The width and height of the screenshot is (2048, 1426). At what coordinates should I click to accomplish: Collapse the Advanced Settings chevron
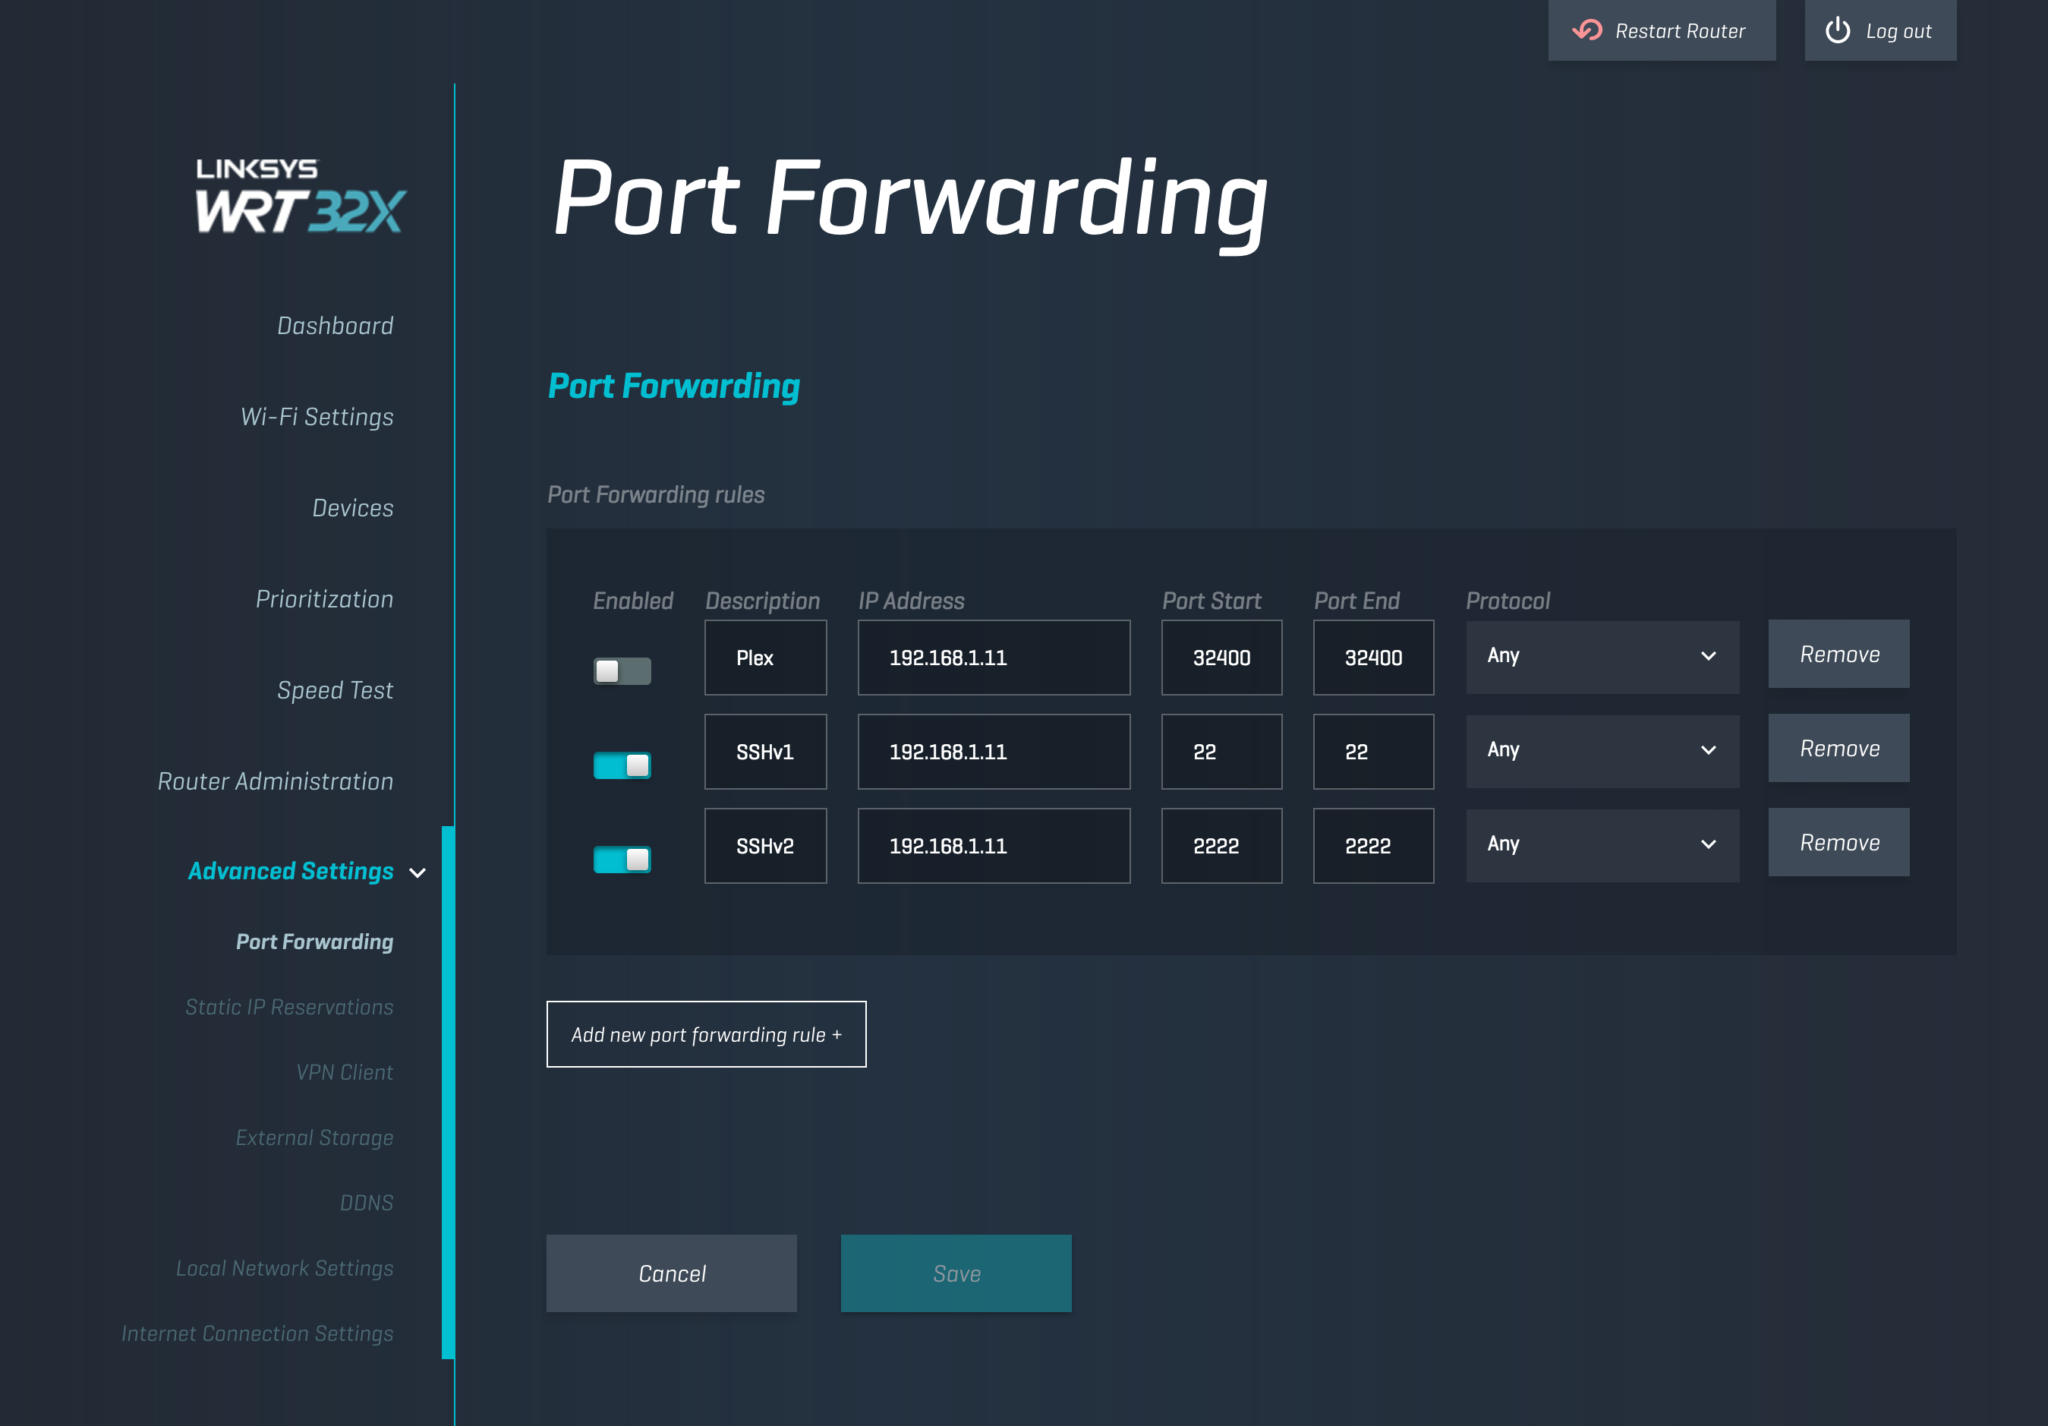point(418,873)
